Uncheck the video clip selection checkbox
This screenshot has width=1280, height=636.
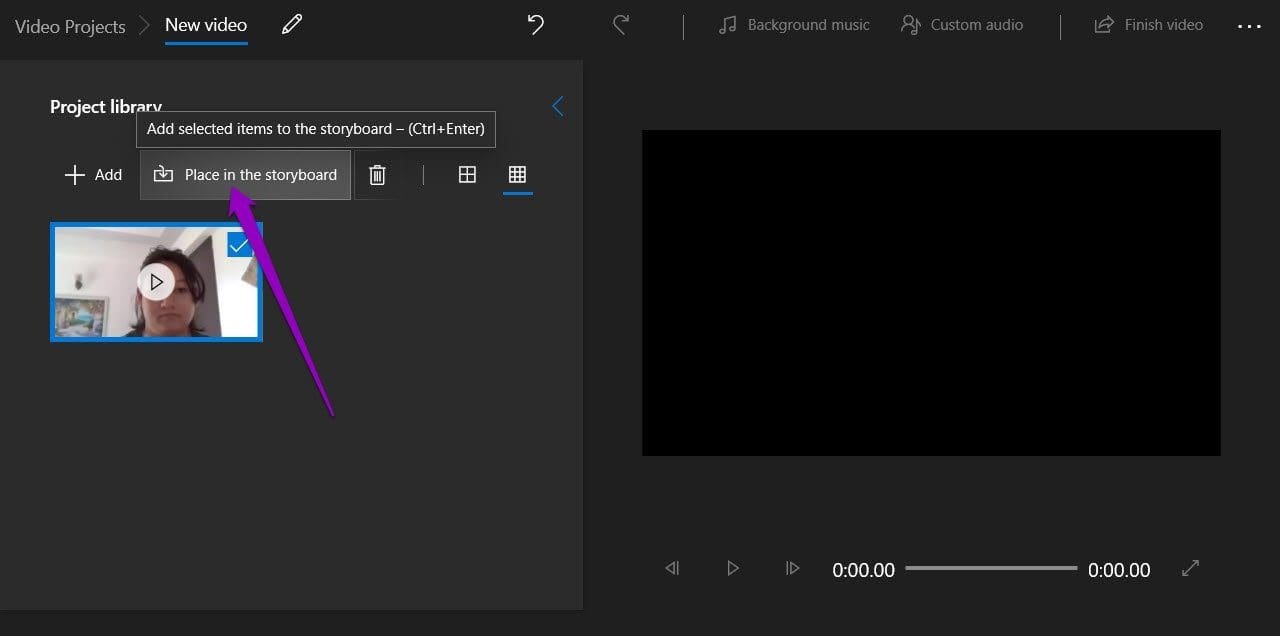(x=239, y=245)
